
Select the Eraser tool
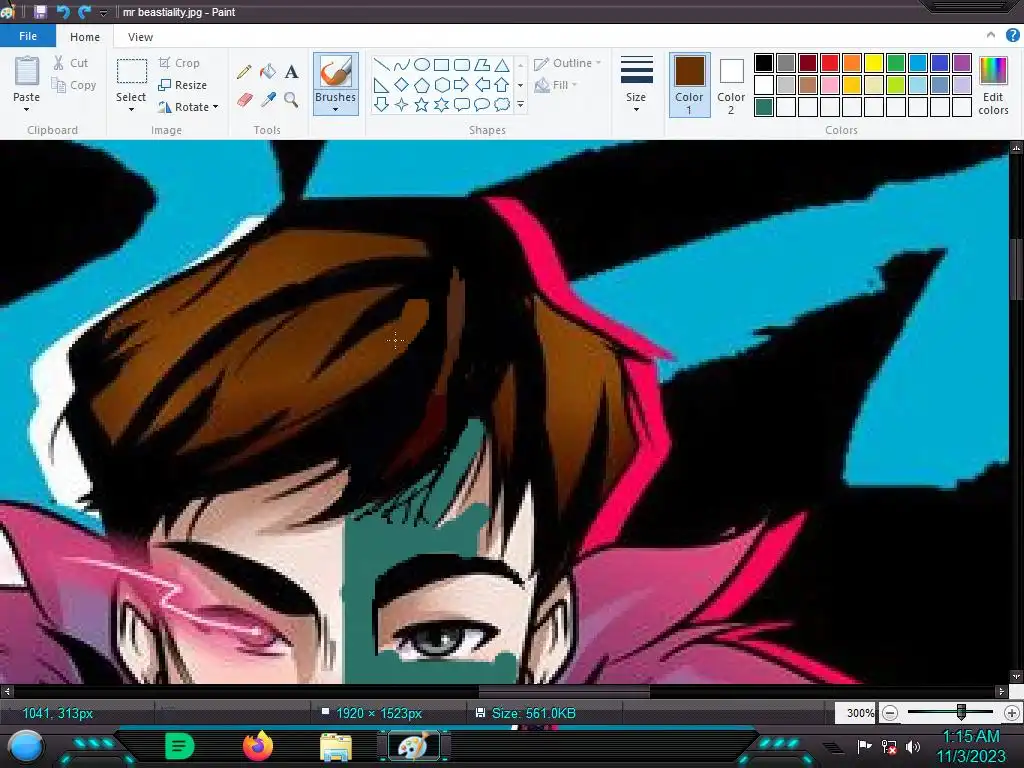tap(244, 100)
